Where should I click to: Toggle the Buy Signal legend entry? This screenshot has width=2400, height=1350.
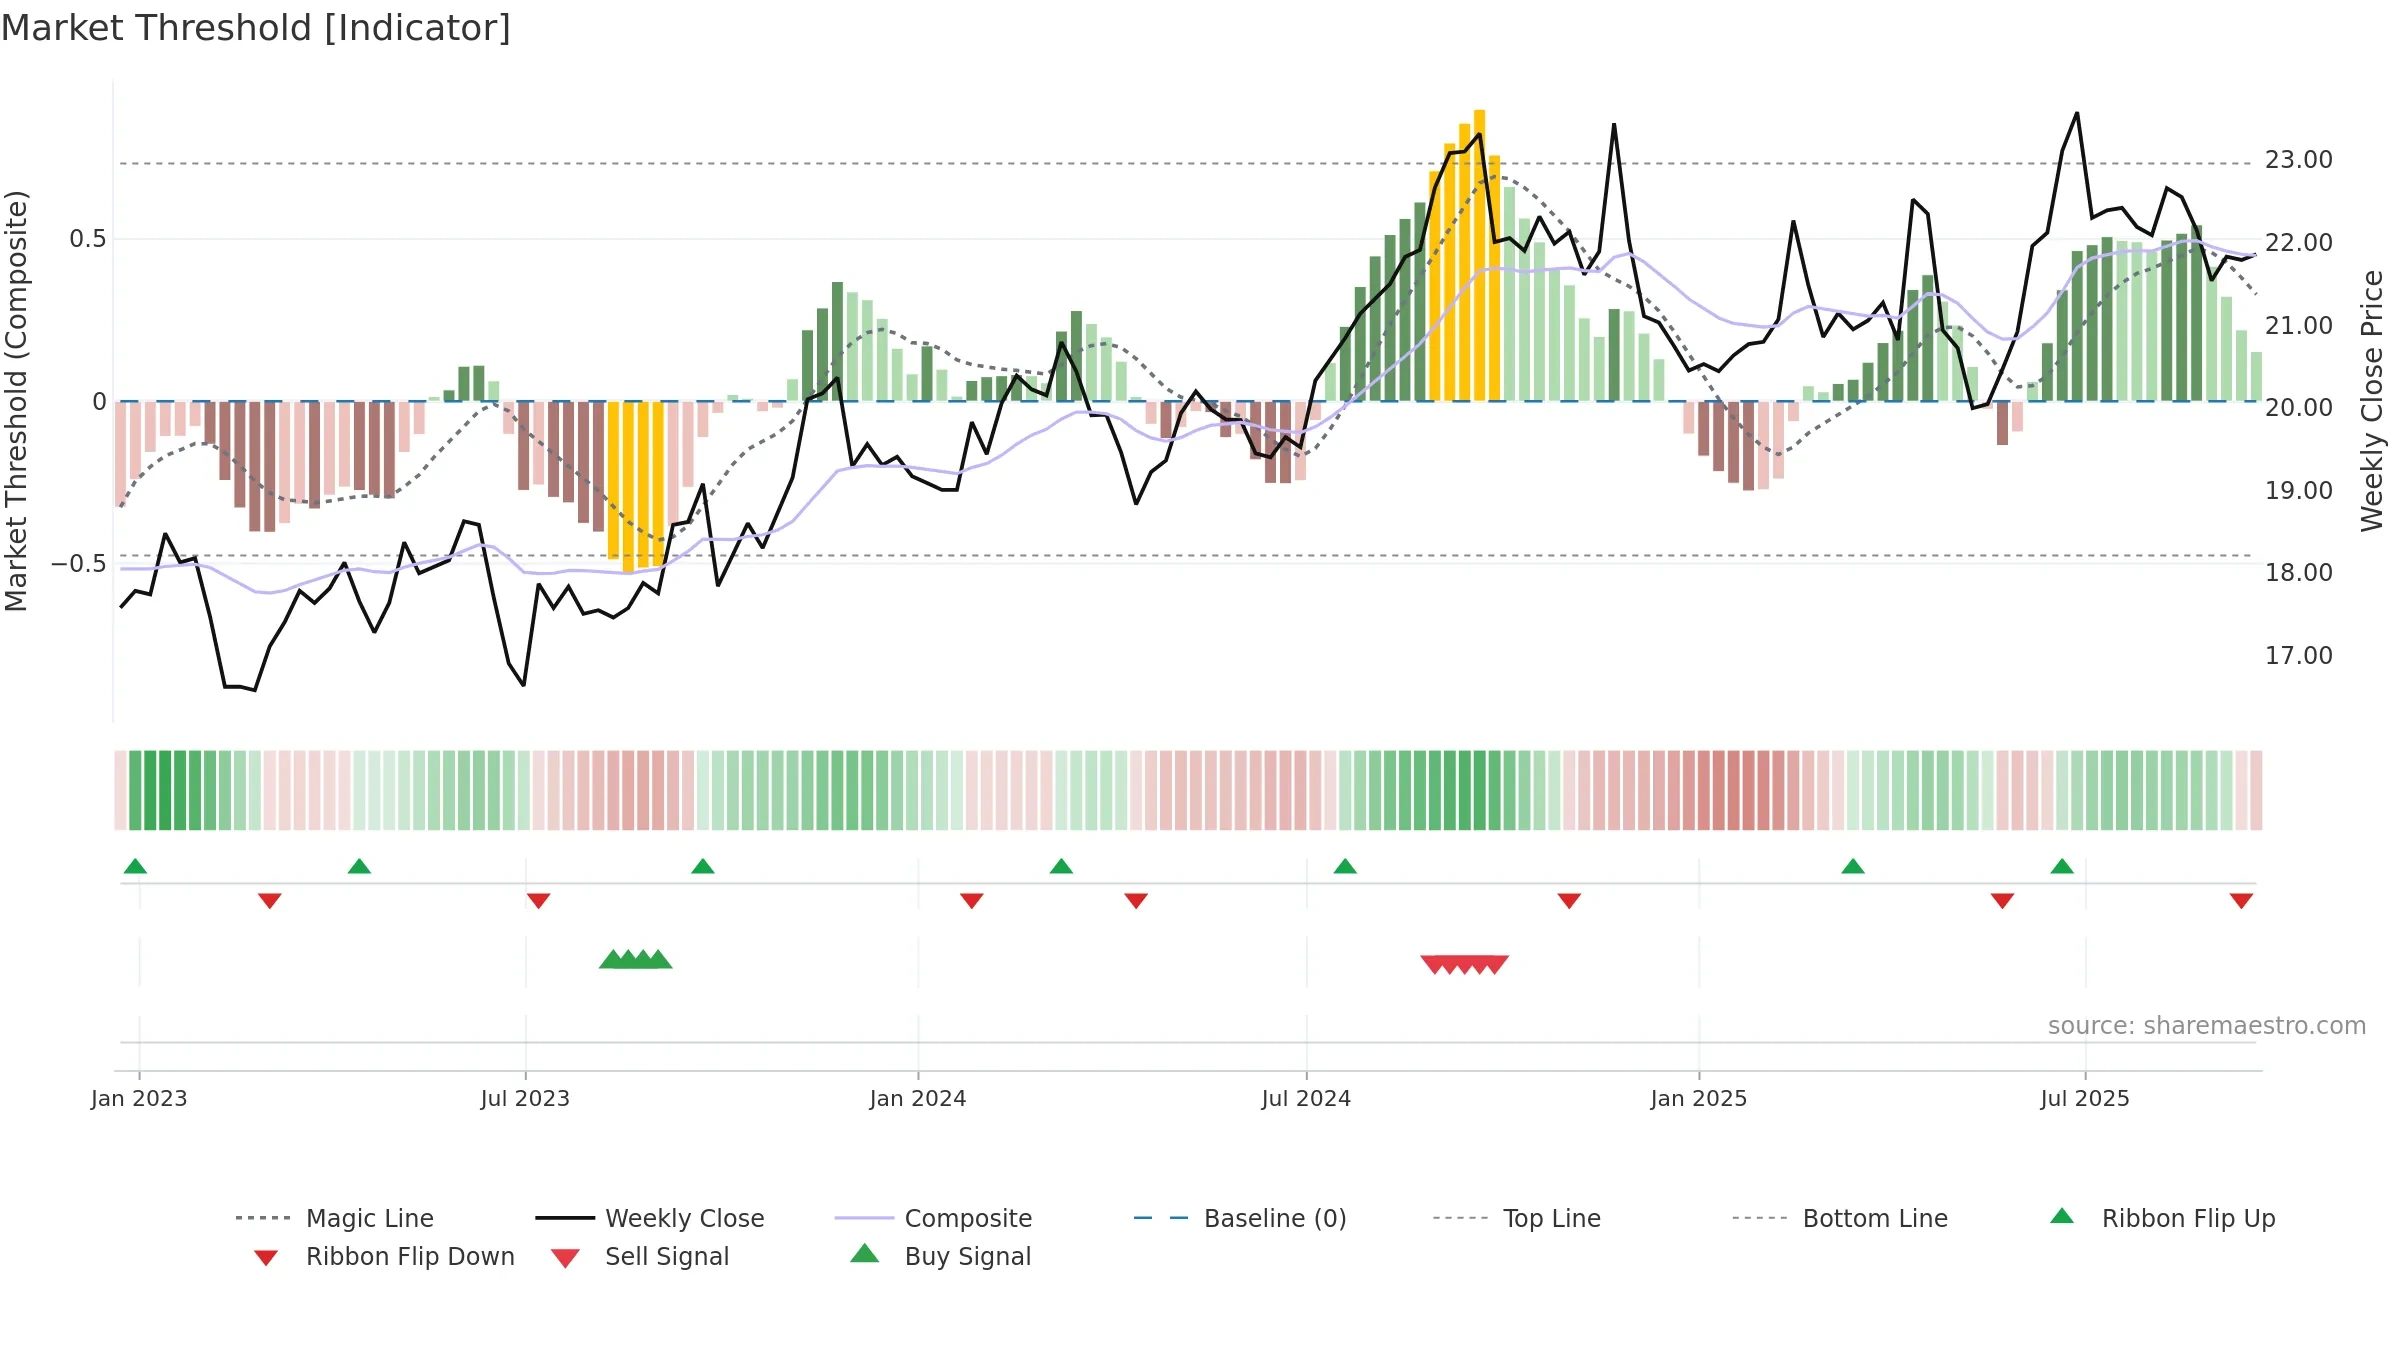tap(940, 1256)
